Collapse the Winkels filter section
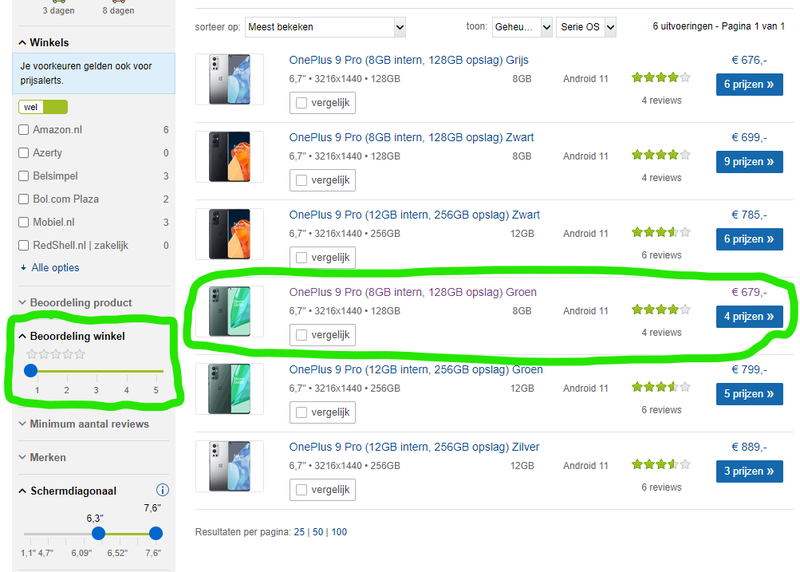 43,42
